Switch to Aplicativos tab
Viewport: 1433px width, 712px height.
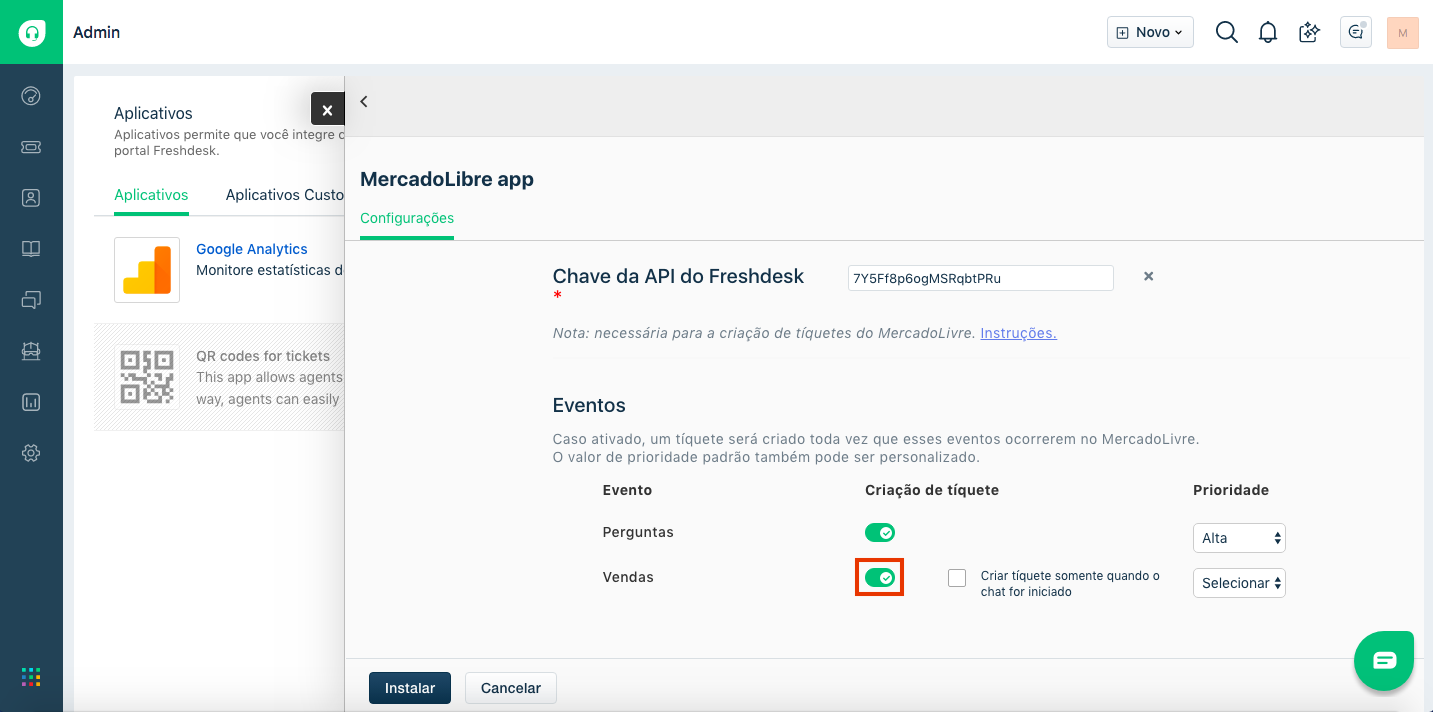(x=151, y=195)
